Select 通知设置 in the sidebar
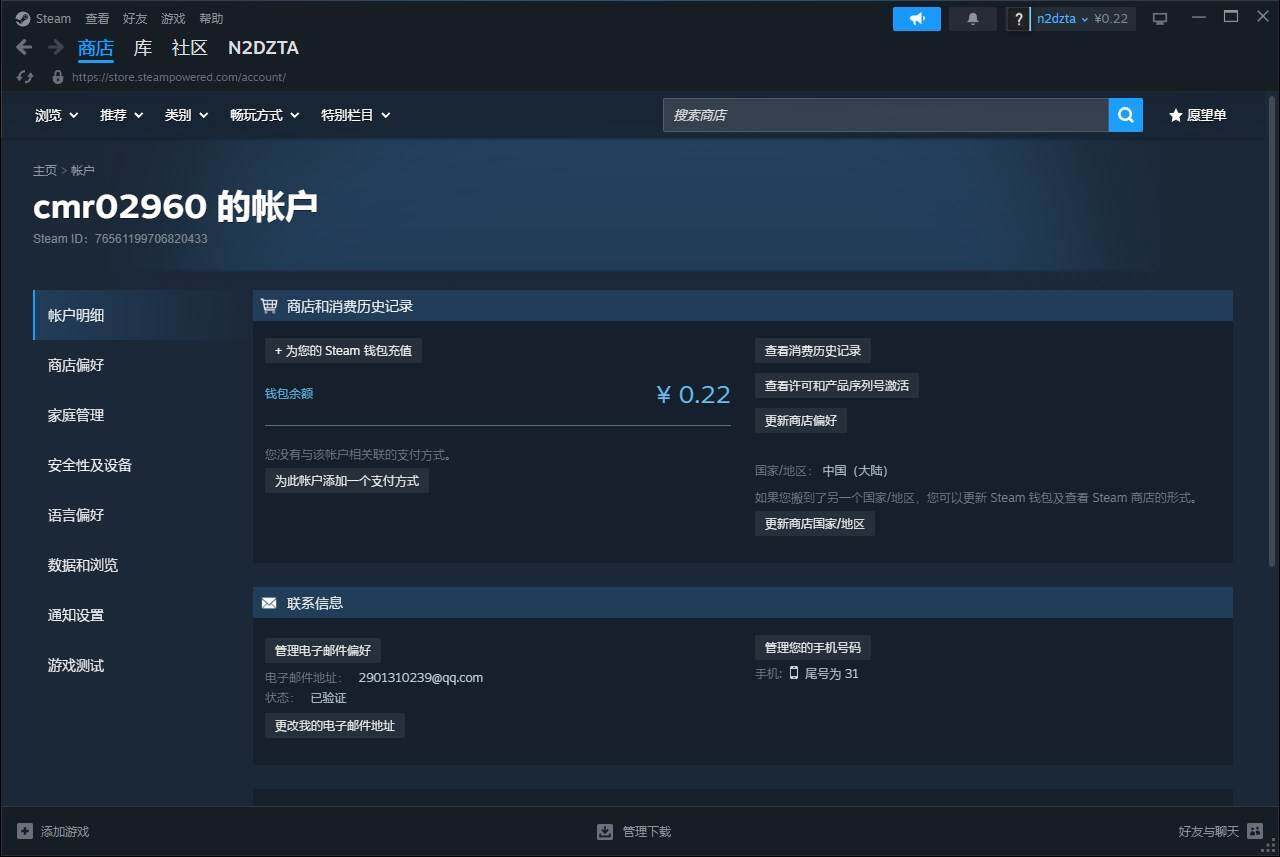This screenshot has height=857, width=1280. (134, 615)
